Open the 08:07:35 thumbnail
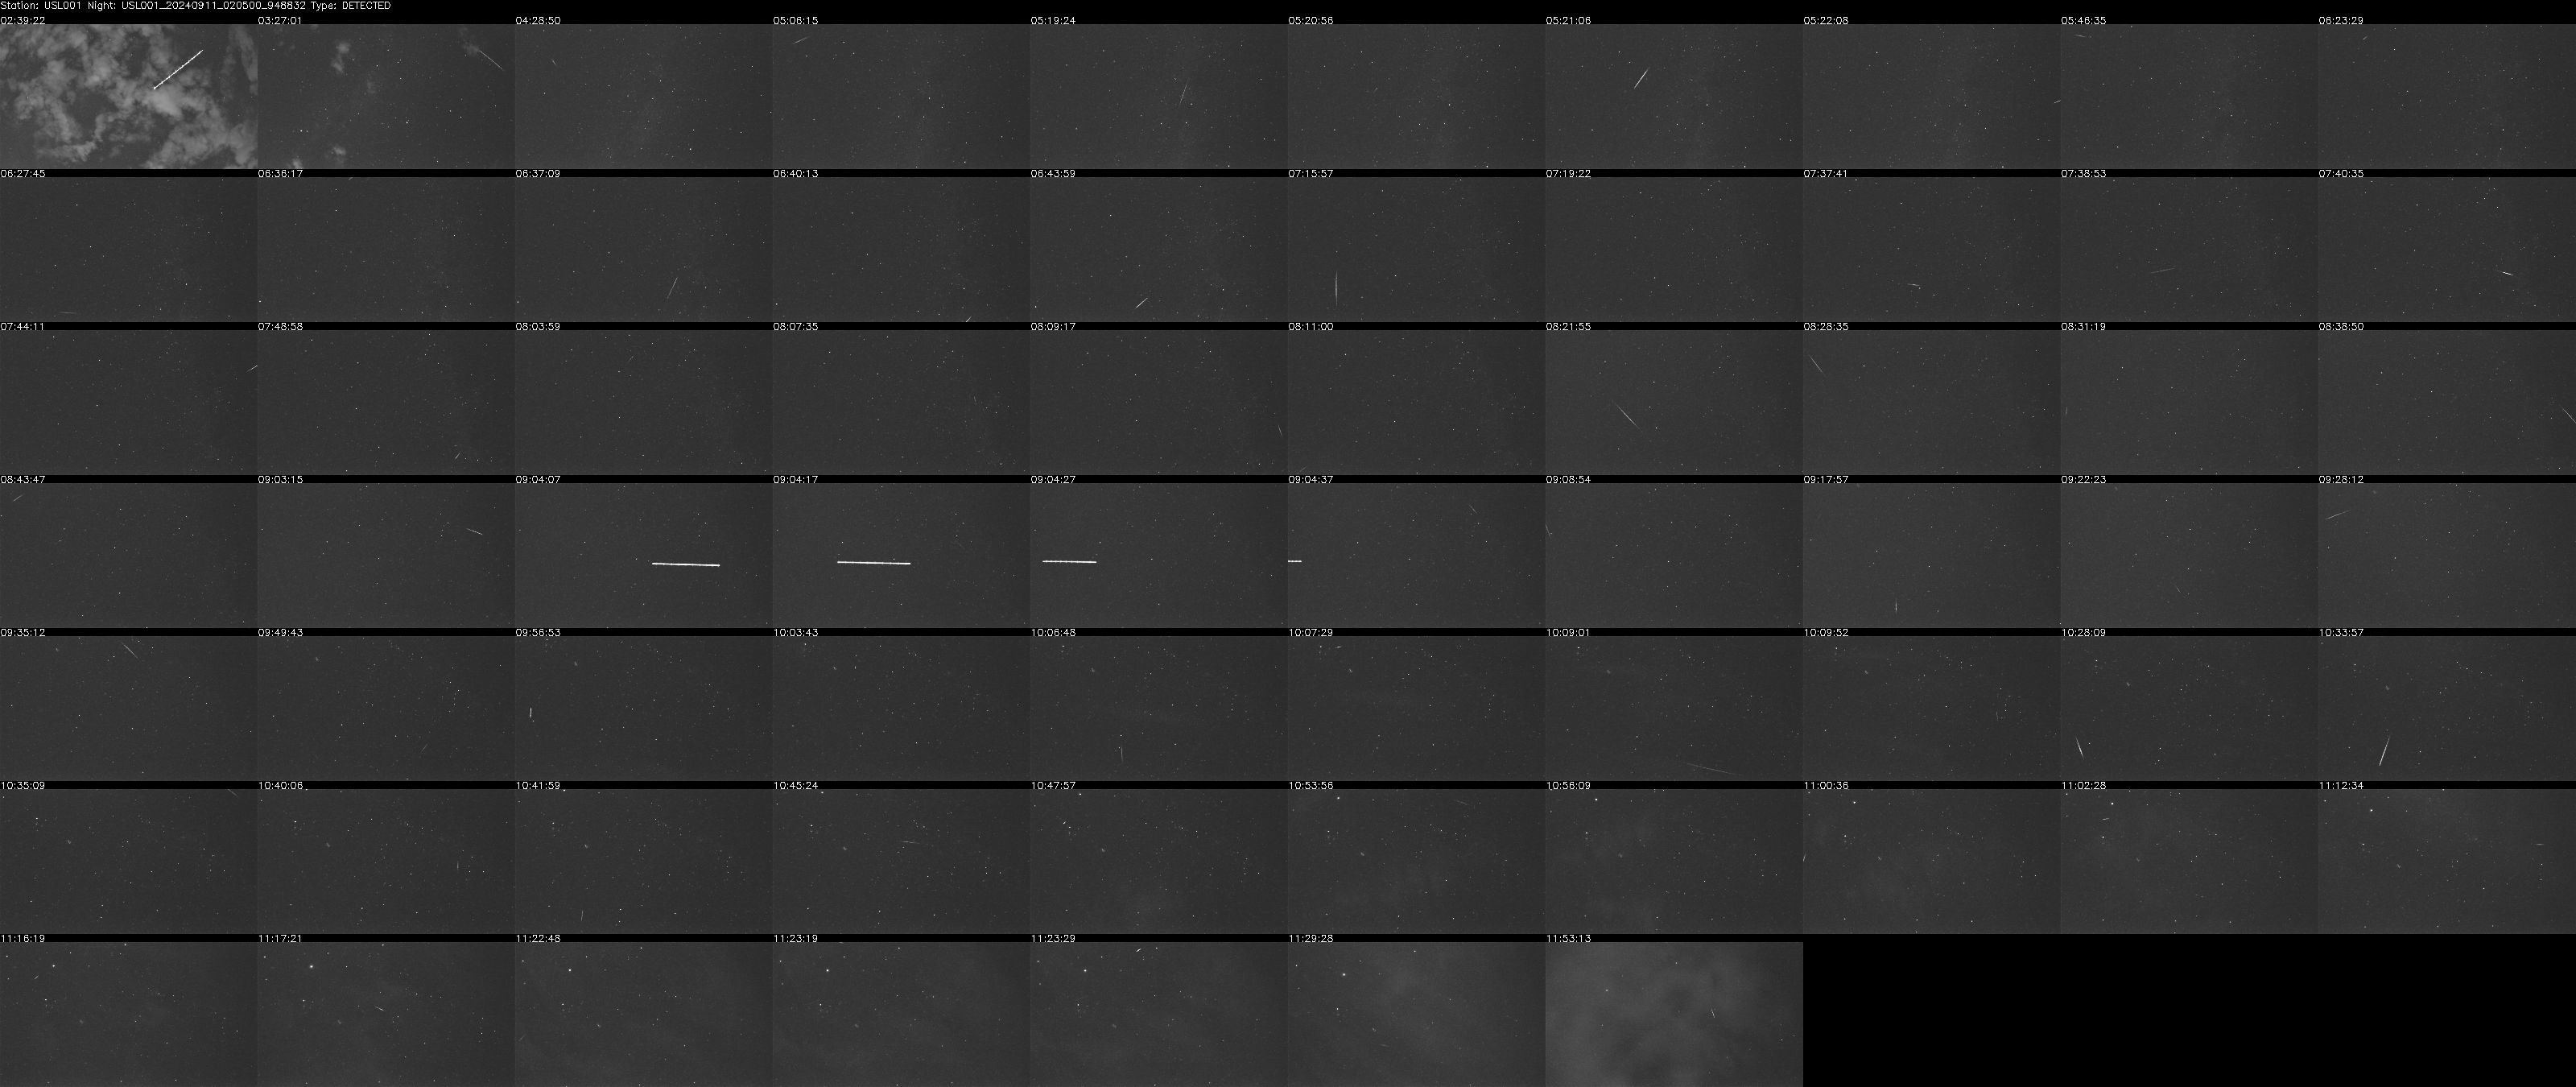This screenshot has width=2576, height=1087. [x=901, y=402]
